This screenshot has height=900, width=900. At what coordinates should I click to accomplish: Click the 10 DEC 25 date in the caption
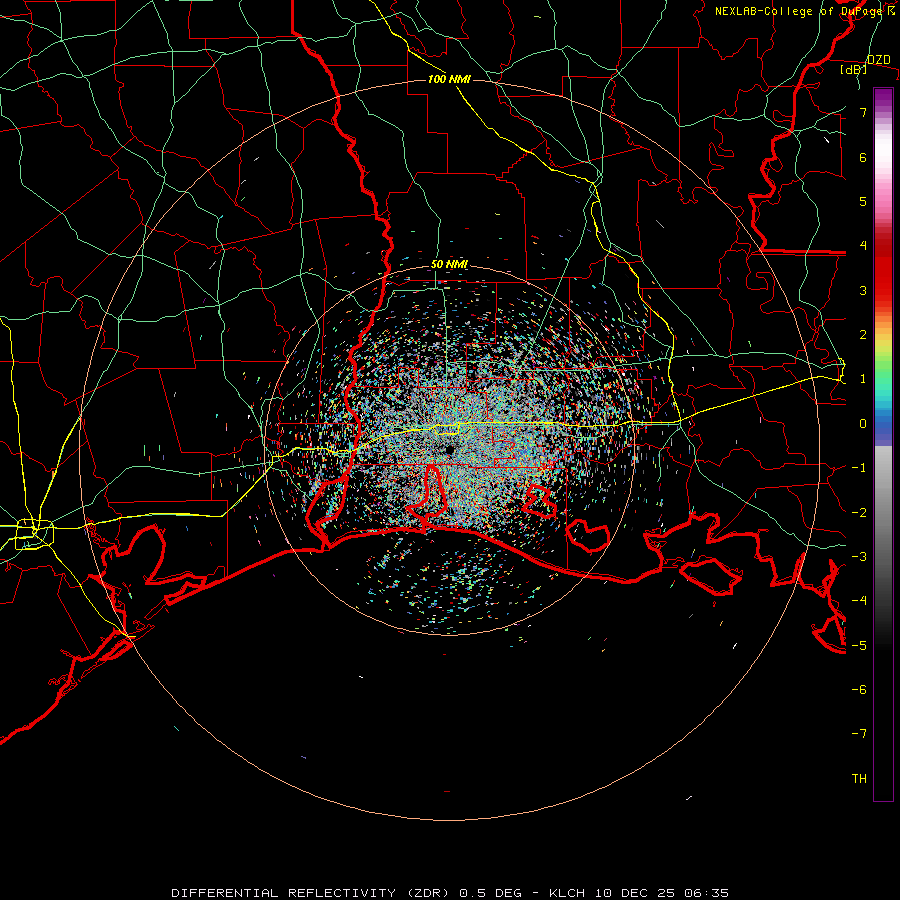(x=637, y=893)
